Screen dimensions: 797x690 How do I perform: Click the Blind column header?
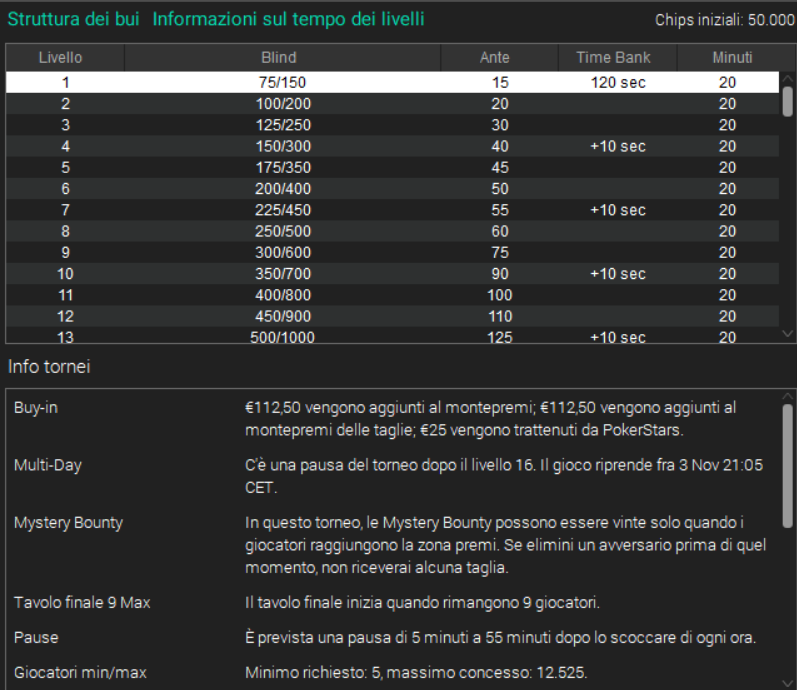point(279,58)
